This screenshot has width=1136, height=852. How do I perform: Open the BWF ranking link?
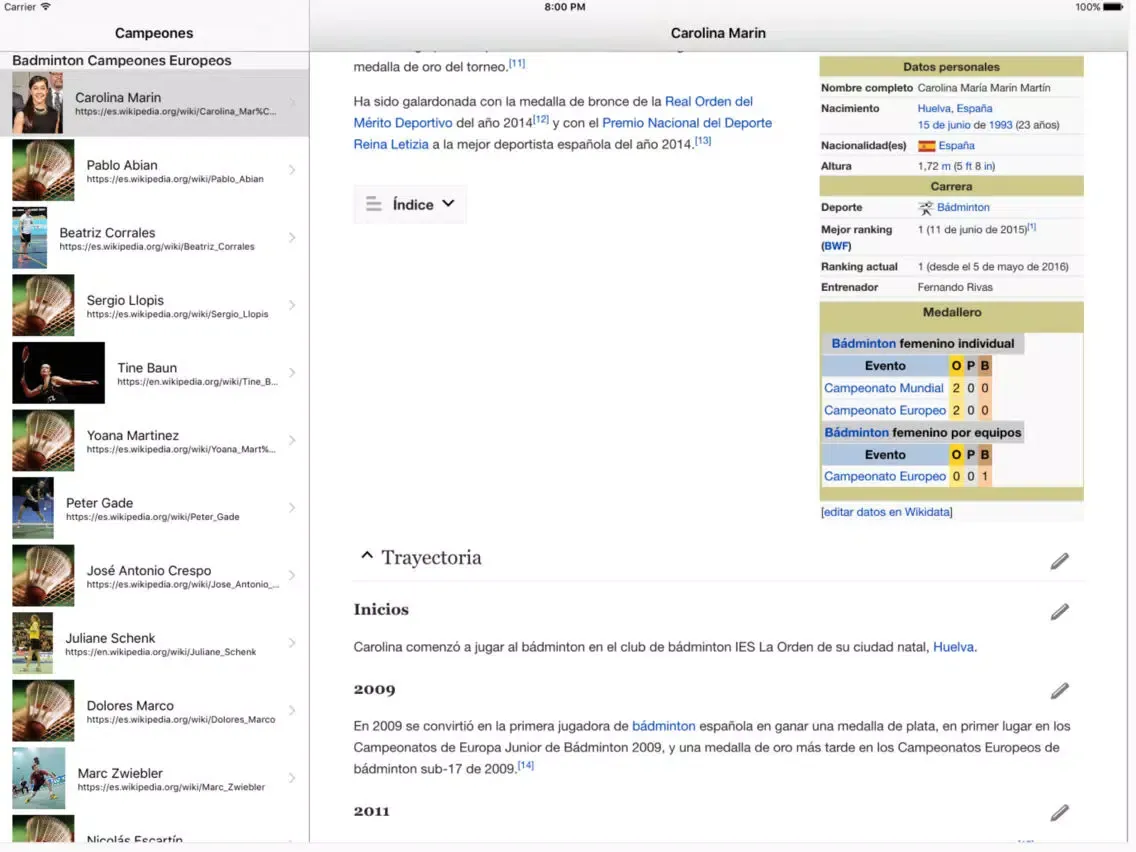836,246
